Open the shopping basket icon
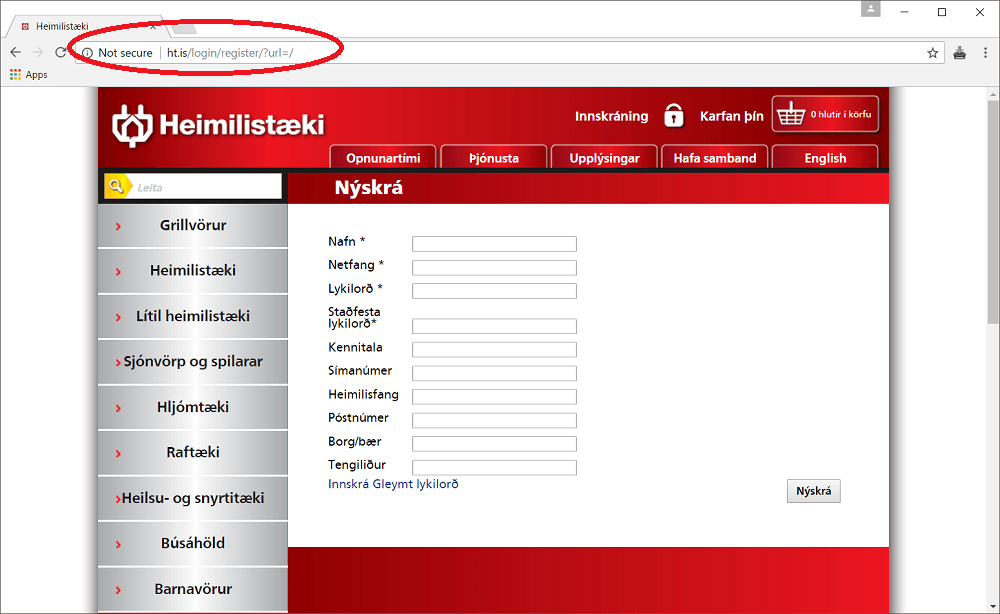The height and width of the screenshot is (614, 1000). pyautogui.click(x=791, y=115)
